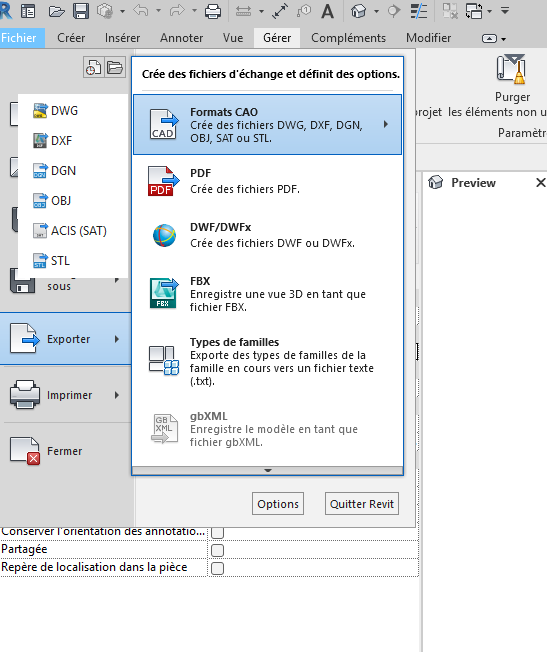Close the Preview panel
The height and width of the screenshot is (652, 547).
click(x=540, y=182)
